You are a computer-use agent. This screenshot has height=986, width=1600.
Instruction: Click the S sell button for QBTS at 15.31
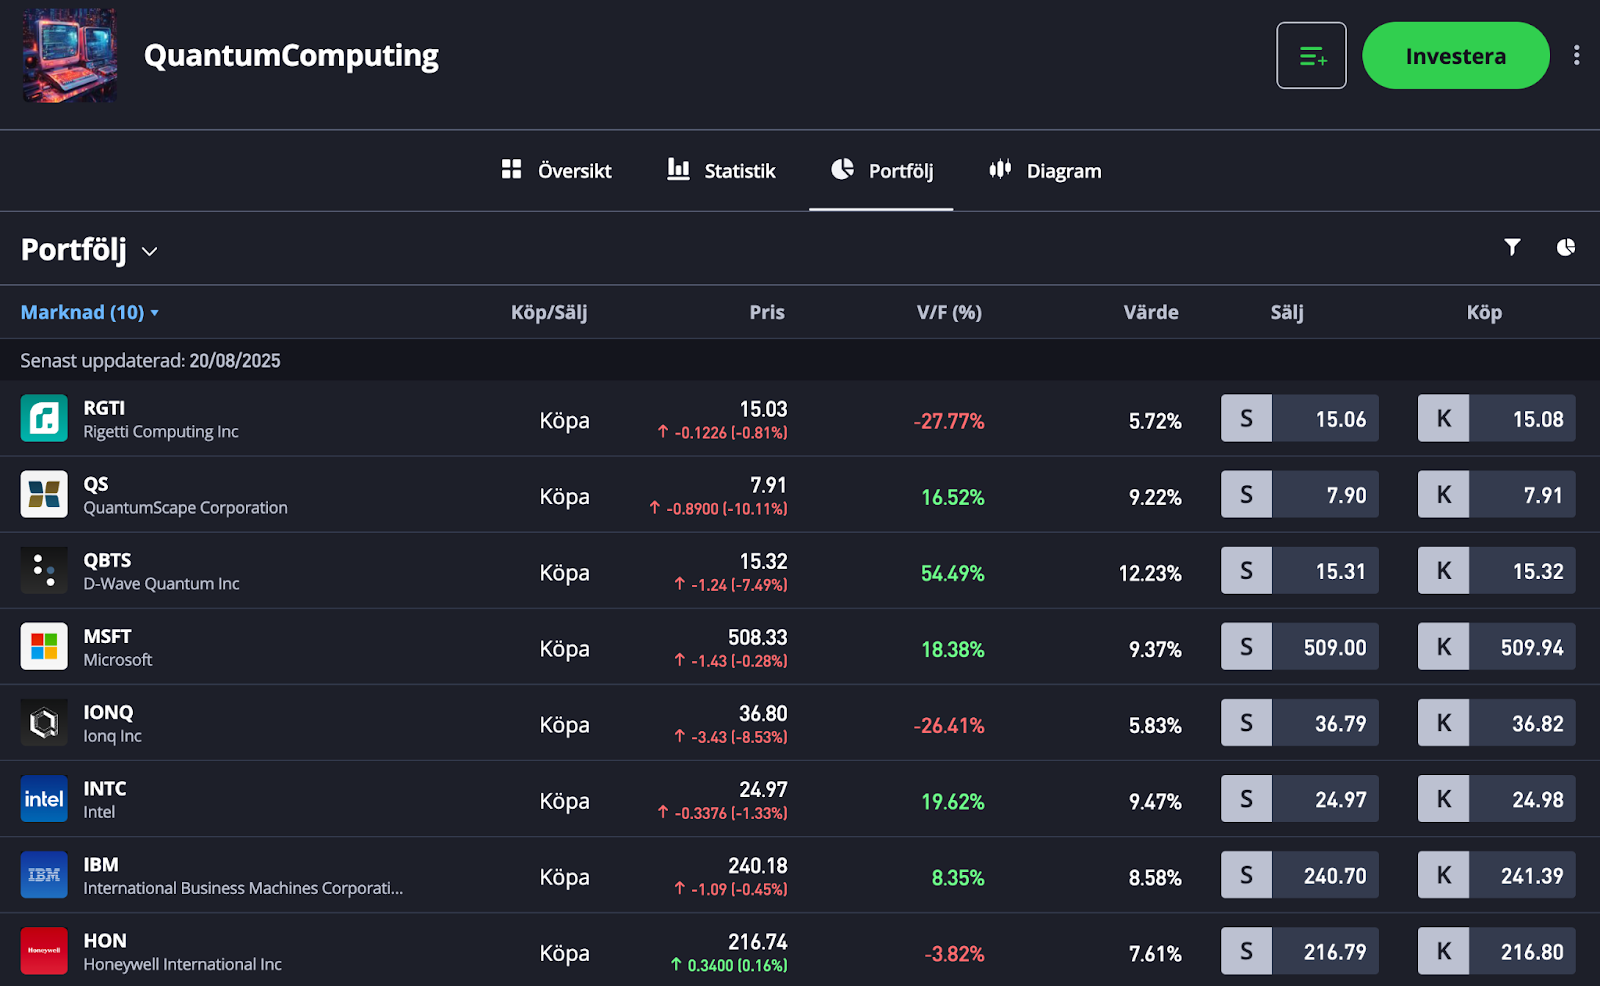pos(1299,571)
